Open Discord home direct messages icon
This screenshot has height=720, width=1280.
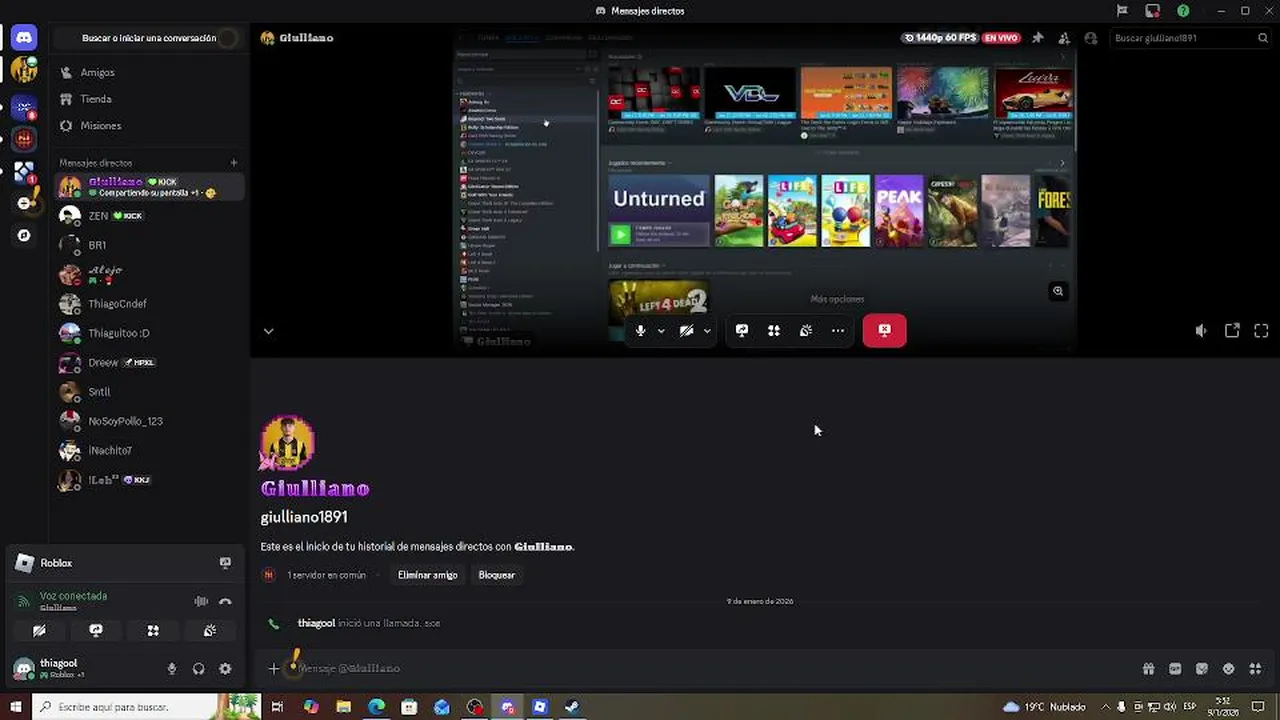[x=24, y=38]
